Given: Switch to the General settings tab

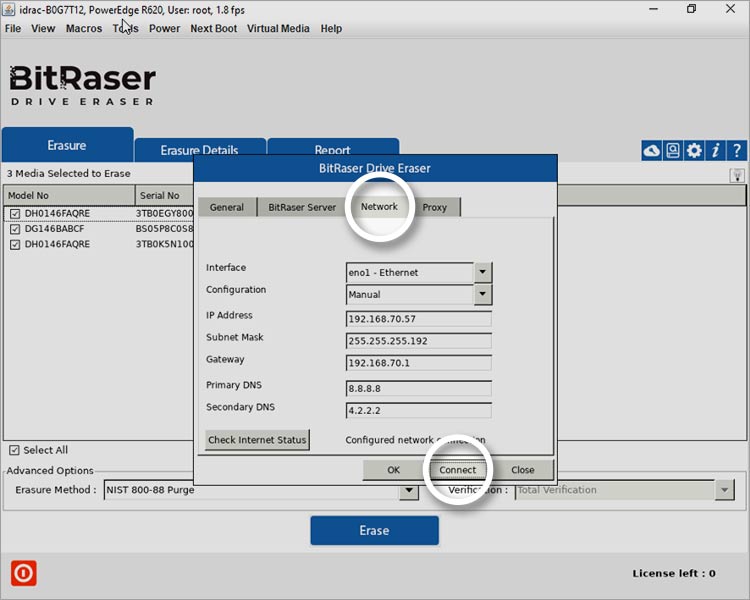Looking at the screenshot, I should (x=227, y=207).
